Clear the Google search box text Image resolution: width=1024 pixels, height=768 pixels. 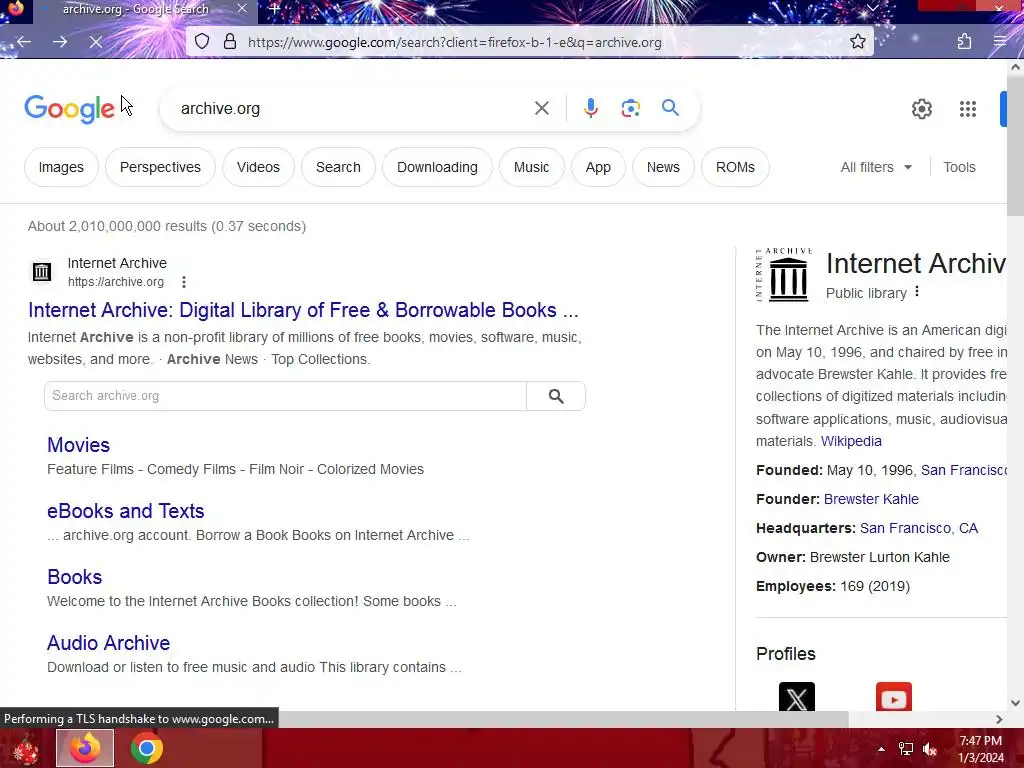[x=541, y=108]
